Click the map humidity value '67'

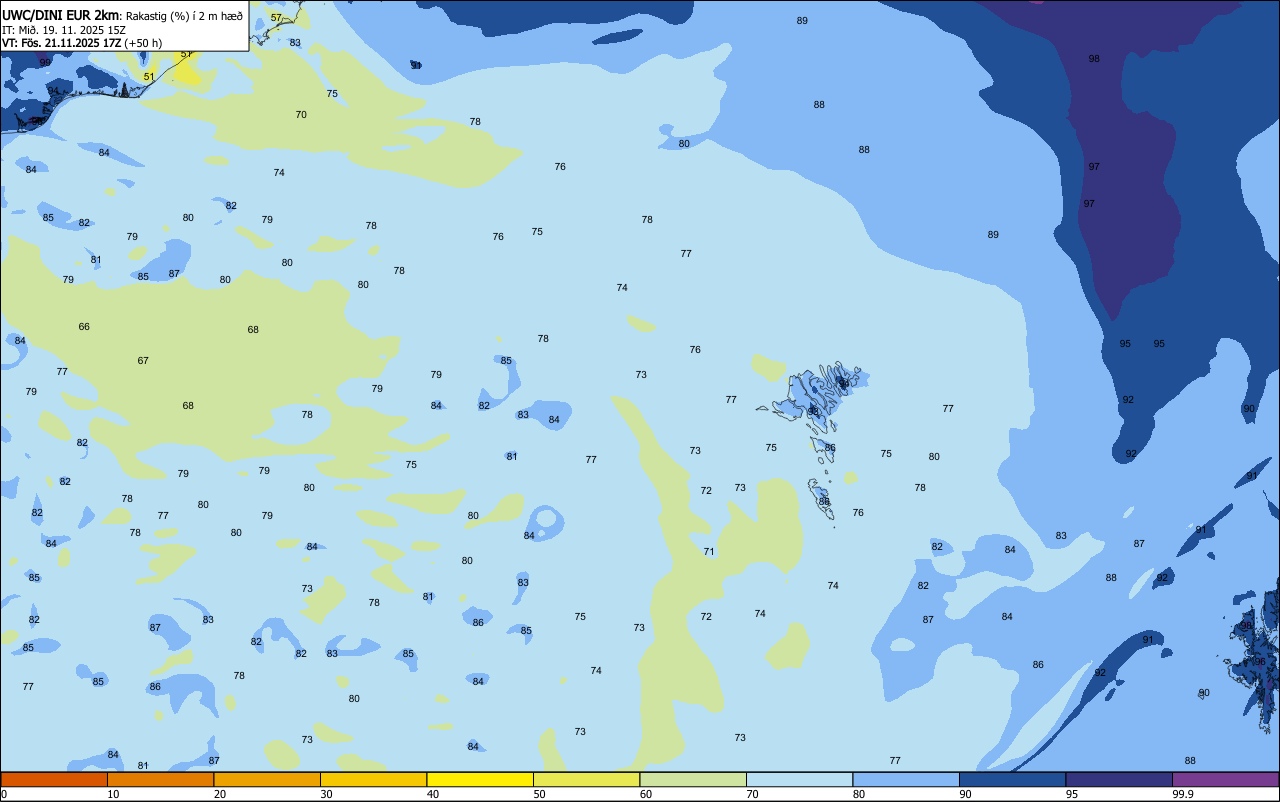click(x=143, y=361)
